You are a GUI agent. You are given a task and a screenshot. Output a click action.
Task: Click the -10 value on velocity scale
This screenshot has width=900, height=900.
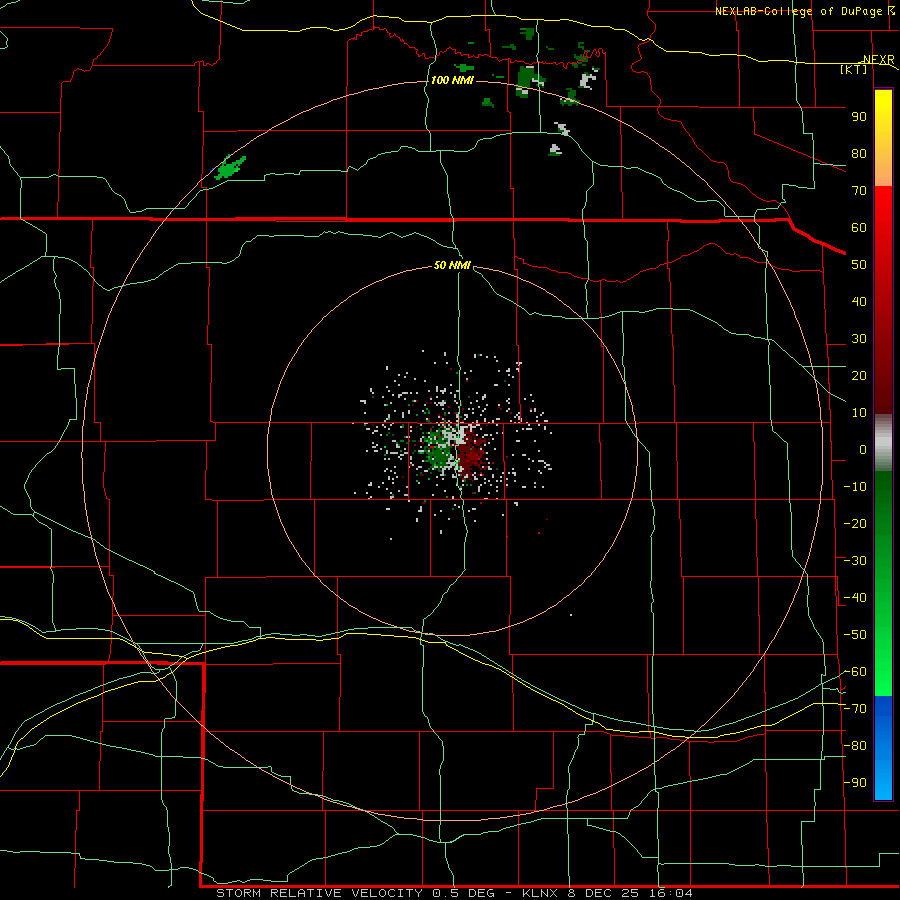[855, 487]
